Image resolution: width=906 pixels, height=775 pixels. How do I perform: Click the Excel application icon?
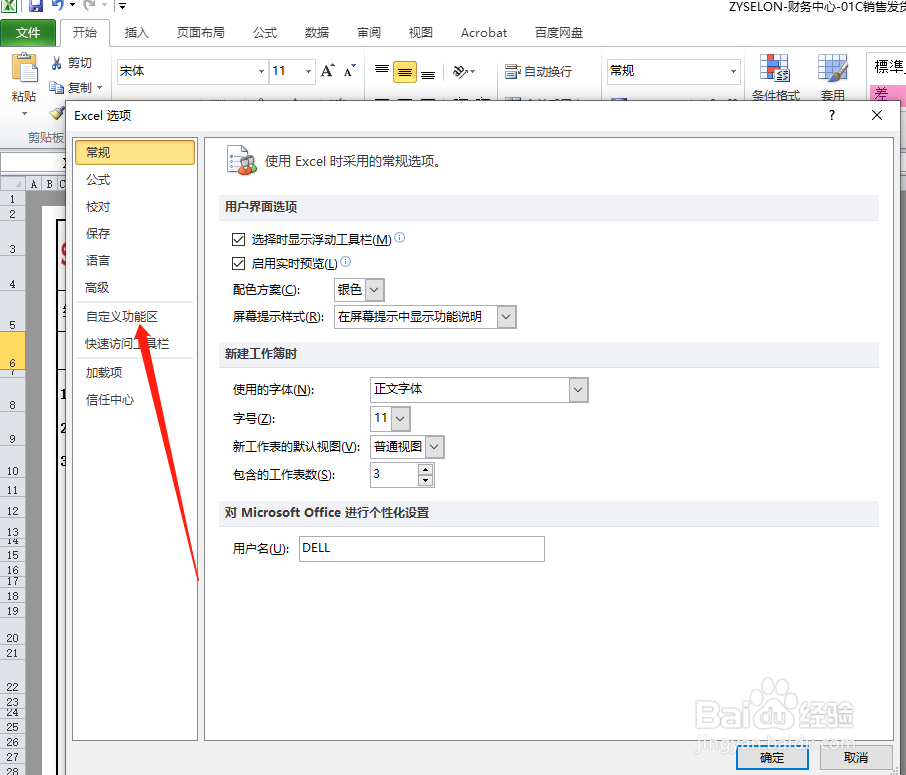(9, 6)
